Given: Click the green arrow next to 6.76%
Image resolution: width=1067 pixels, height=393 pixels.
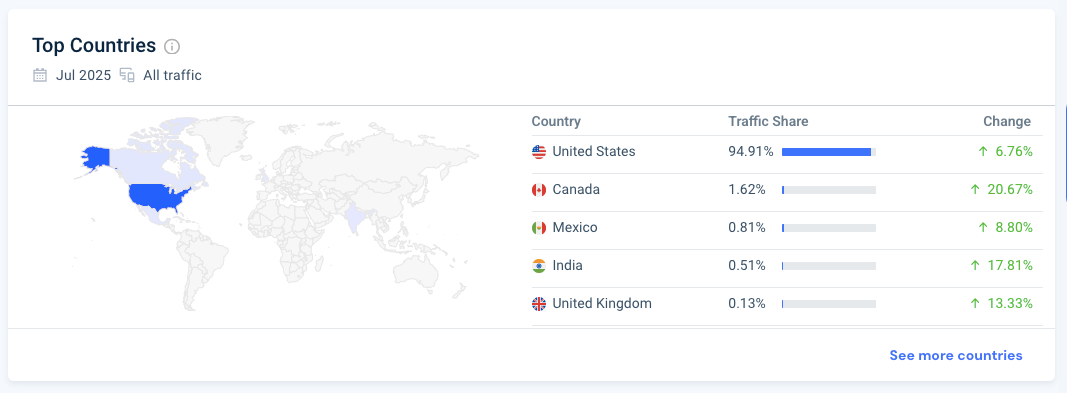Looking at the screenshot, I should point(983,152).
